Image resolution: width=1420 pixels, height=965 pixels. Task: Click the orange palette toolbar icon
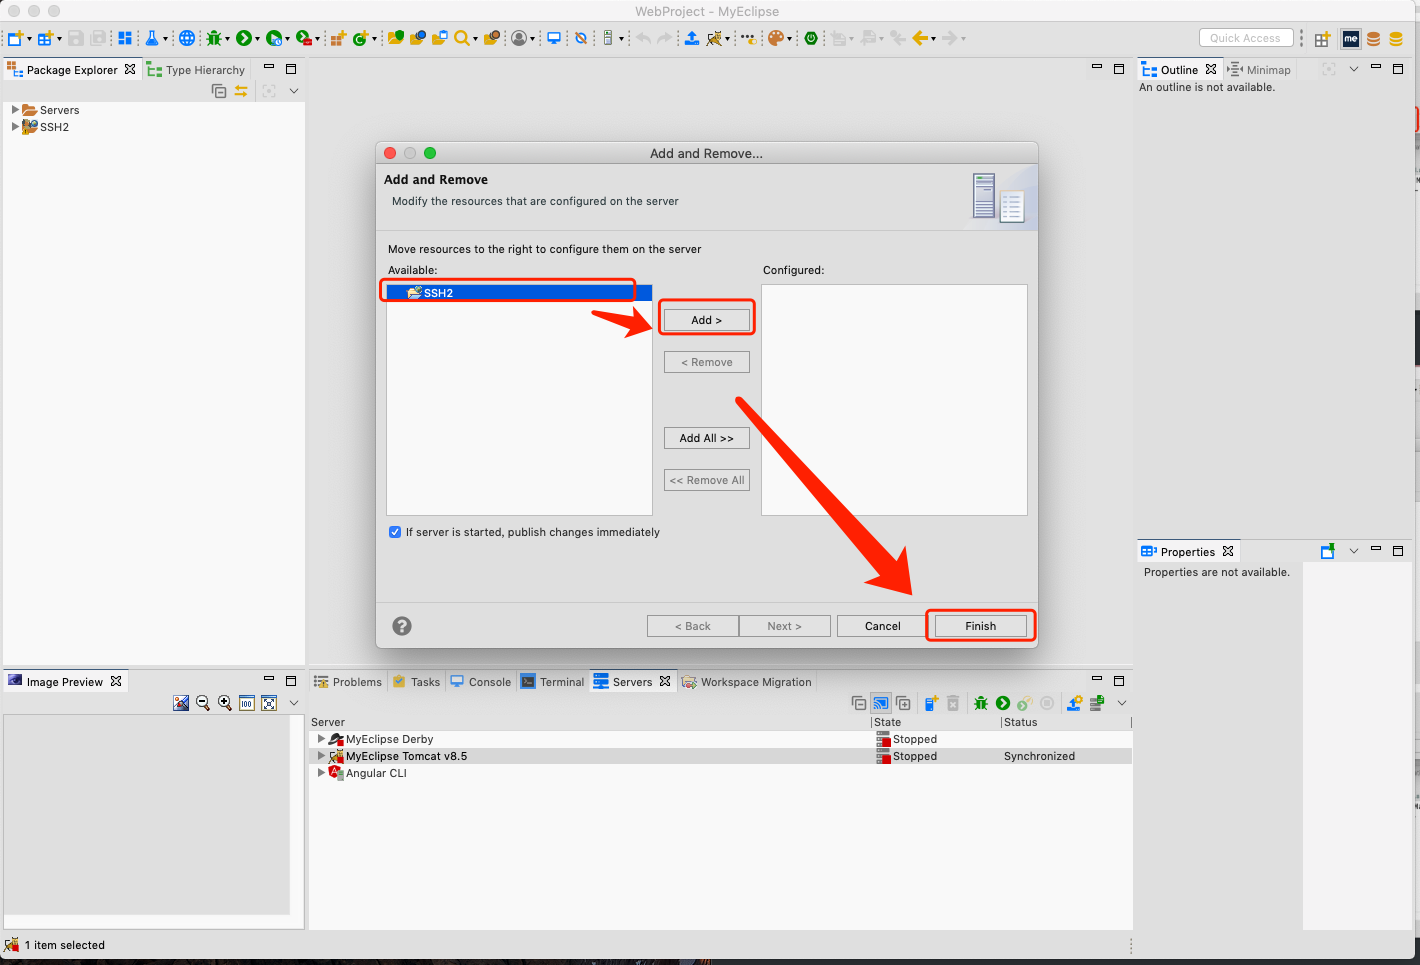(x=775, y=38)
